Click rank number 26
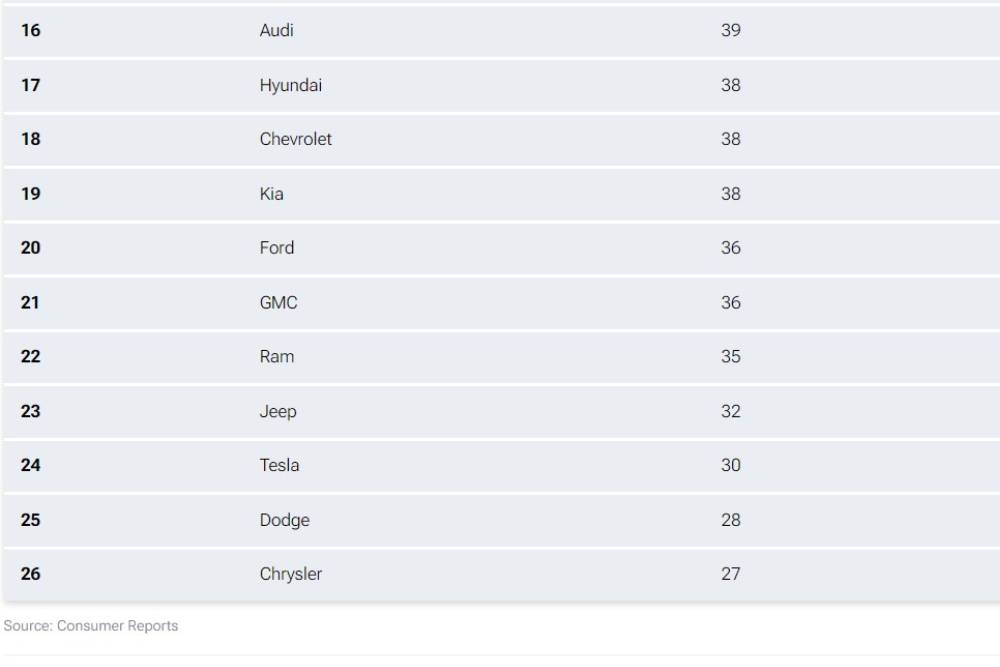The width and height of the screenshot is (1000, 667). [31, 574]
